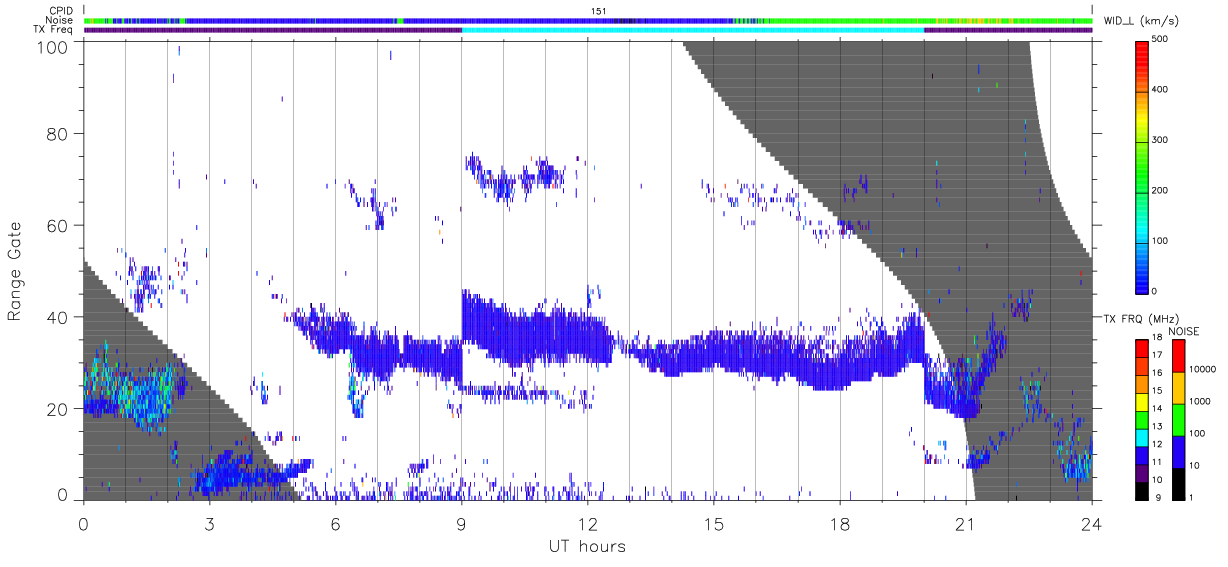Click the 13 label on TX FRQ legend
1228x567 pixels.
click(x=1156, y=426)
